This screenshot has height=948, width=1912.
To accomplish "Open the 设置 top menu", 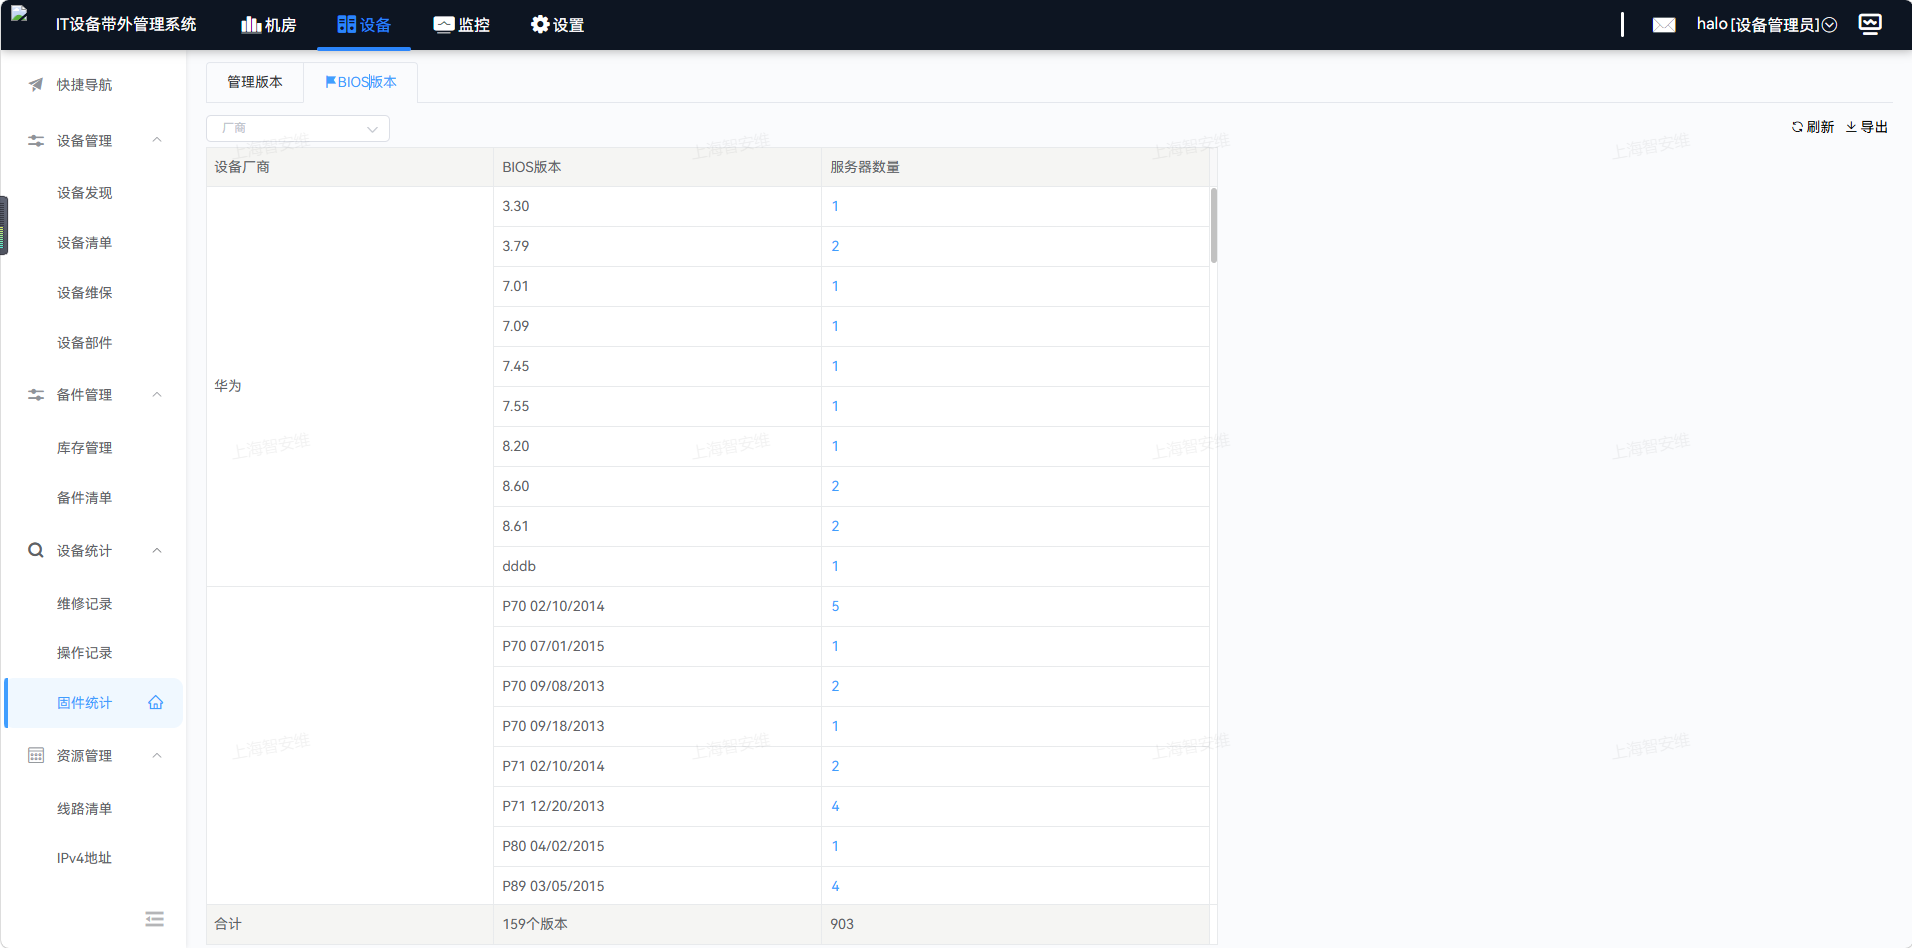I will 557,25.
